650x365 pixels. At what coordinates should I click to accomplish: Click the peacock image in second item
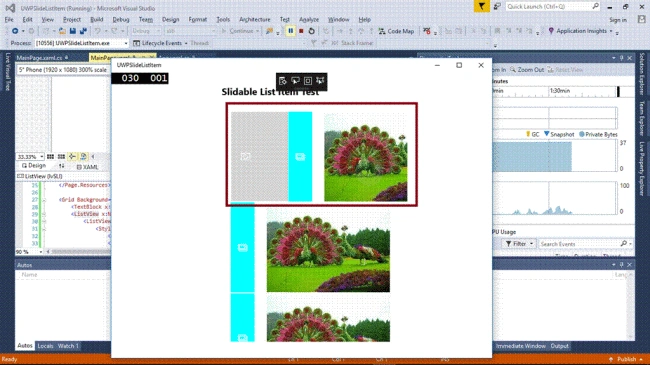pos(328,250)
